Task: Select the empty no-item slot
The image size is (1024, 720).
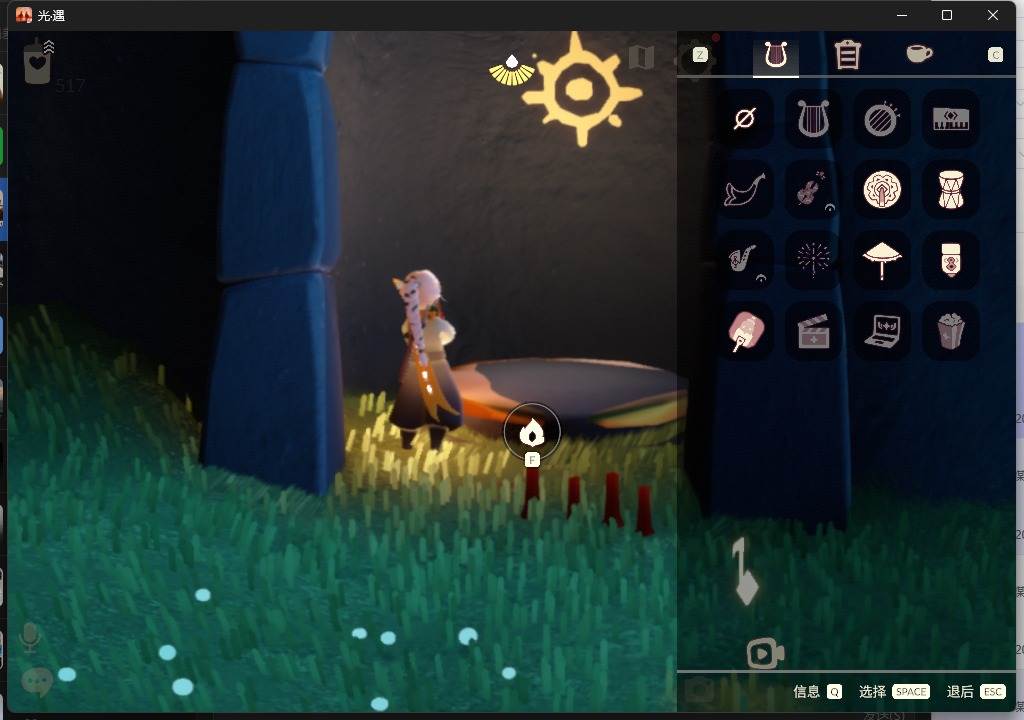Action: click(745, 119)
